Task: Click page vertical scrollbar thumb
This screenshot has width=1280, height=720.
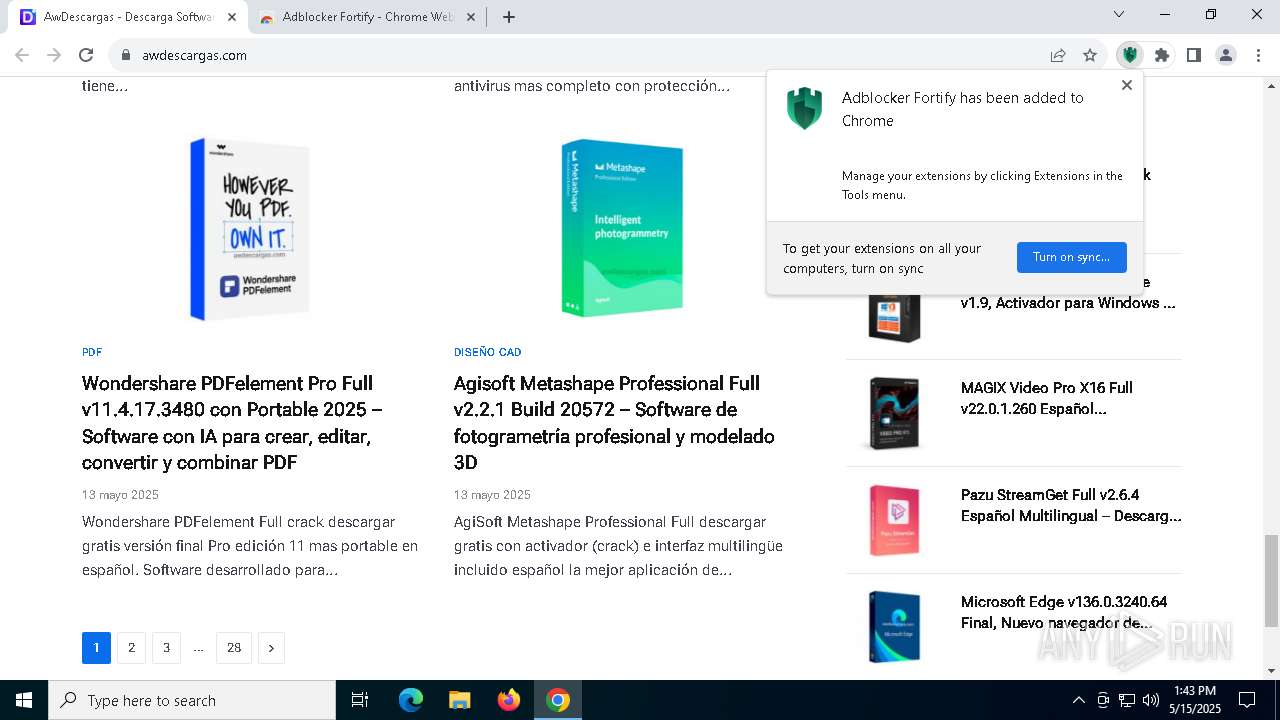Action: click(1271, 580)
